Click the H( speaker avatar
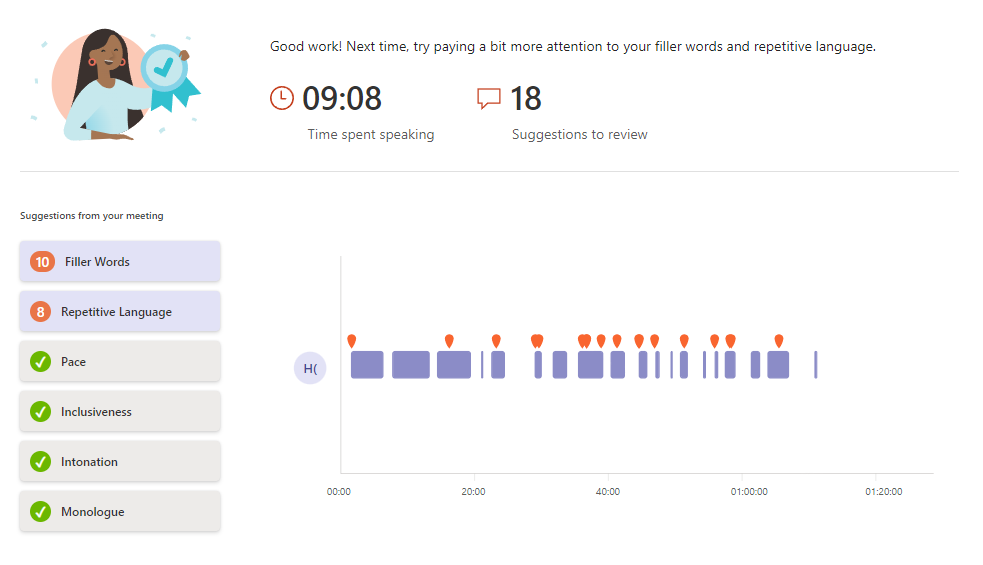Image resolution: width=983 pixels, height=565 pixels. pyautogui.click(x=310, y=368)
